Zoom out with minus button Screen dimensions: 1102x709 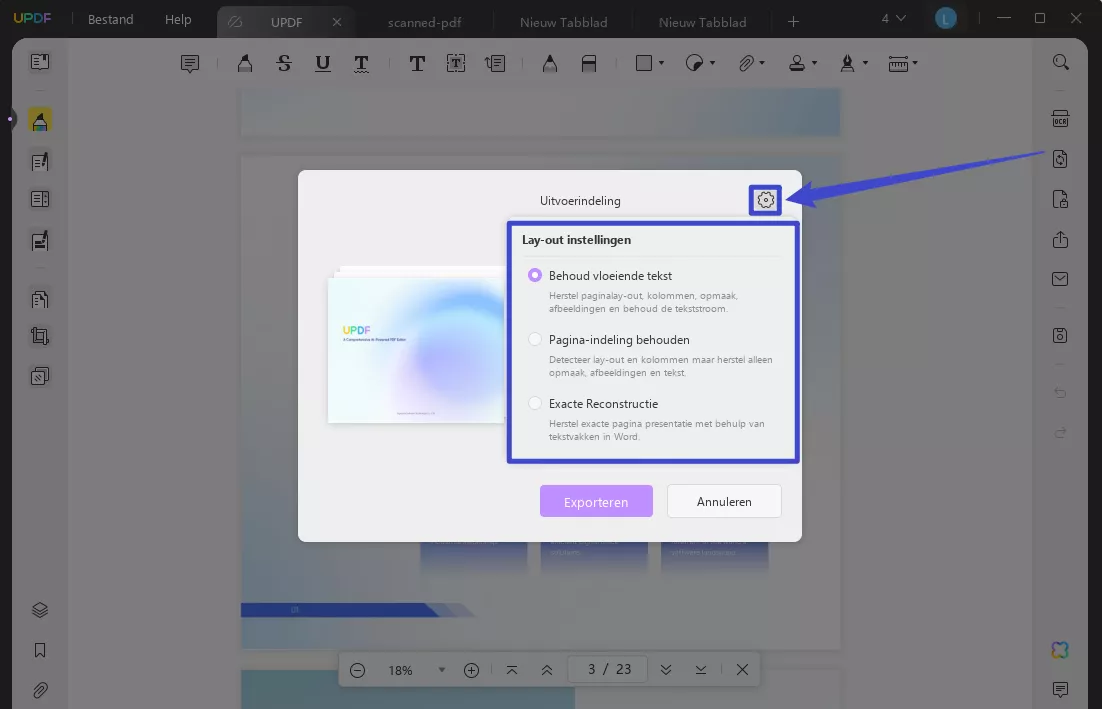357,670
